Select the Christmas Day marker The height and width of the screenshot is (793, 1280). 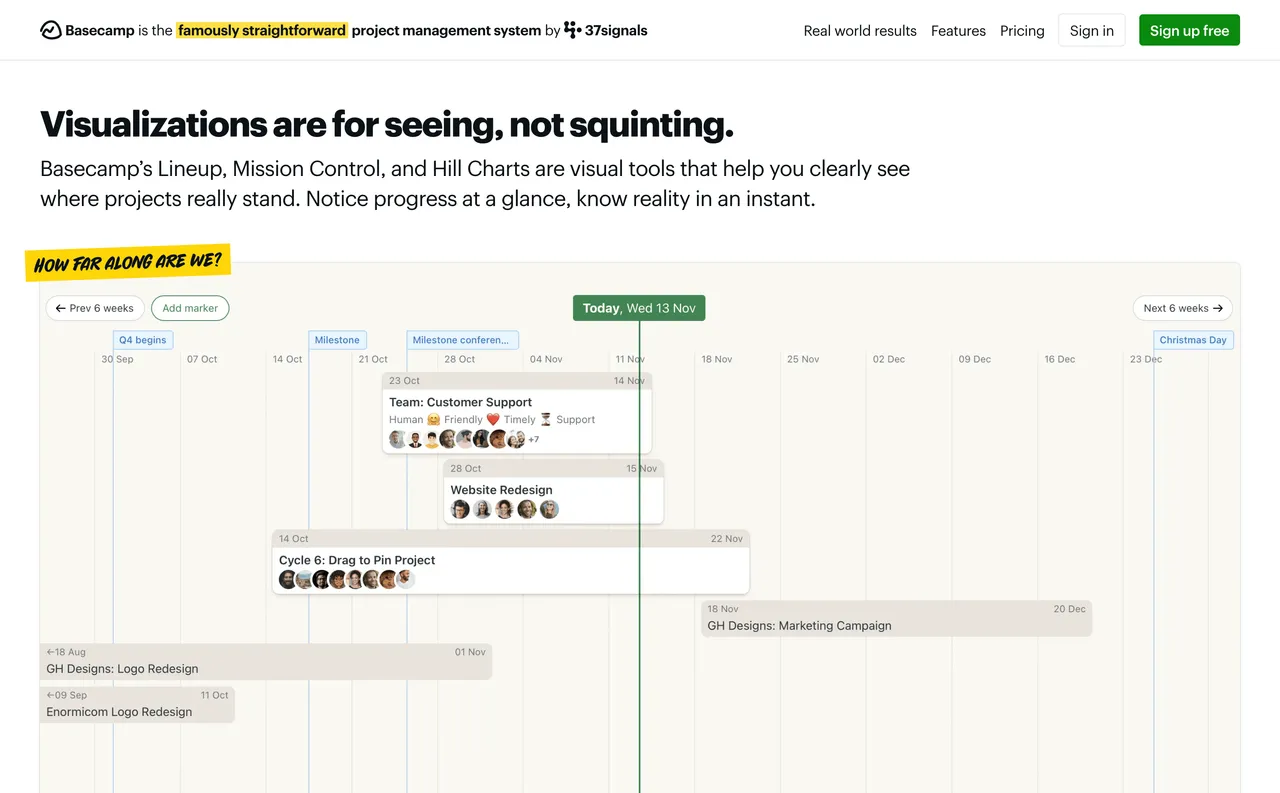pyautogui.click(x=1193, y=340)
